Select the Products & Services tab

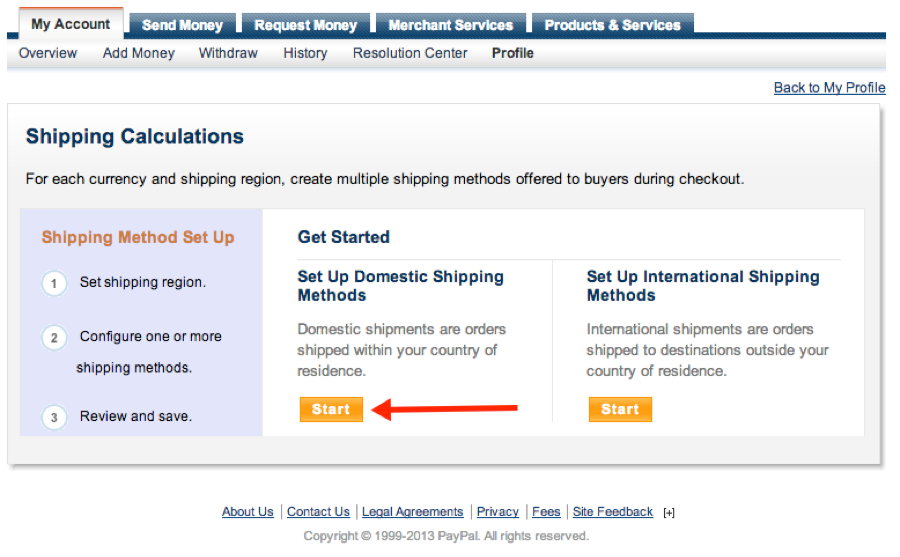coord(612,25)
